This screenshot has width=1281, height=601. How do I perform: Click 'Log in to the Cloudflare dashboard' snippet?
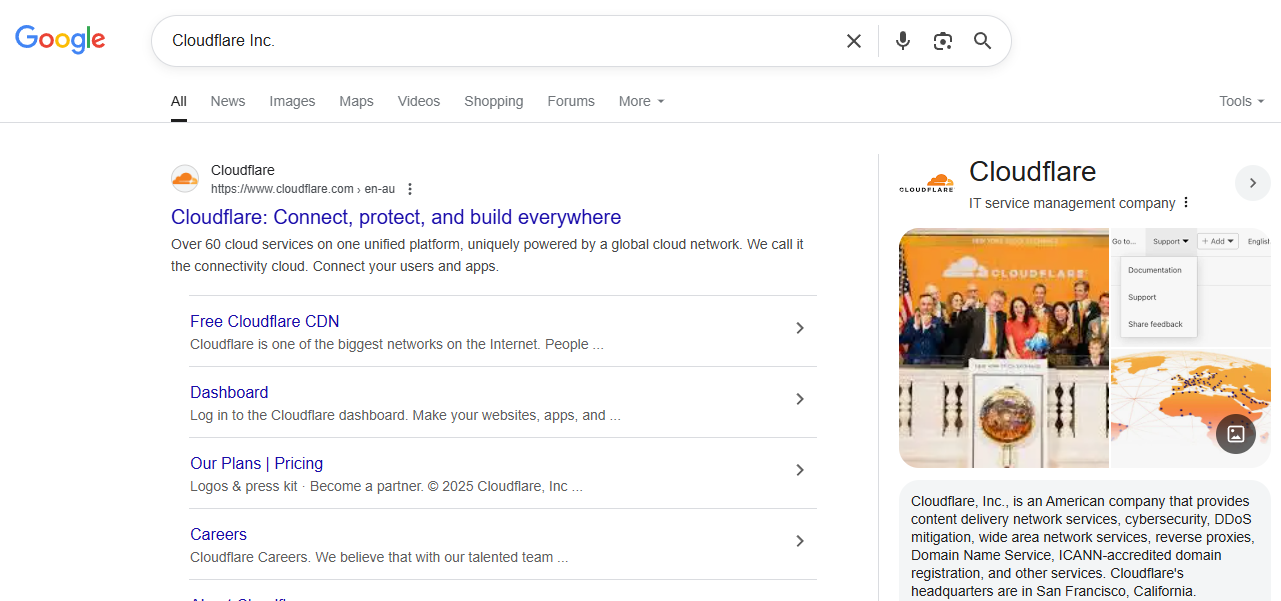[x=405, y=415]
